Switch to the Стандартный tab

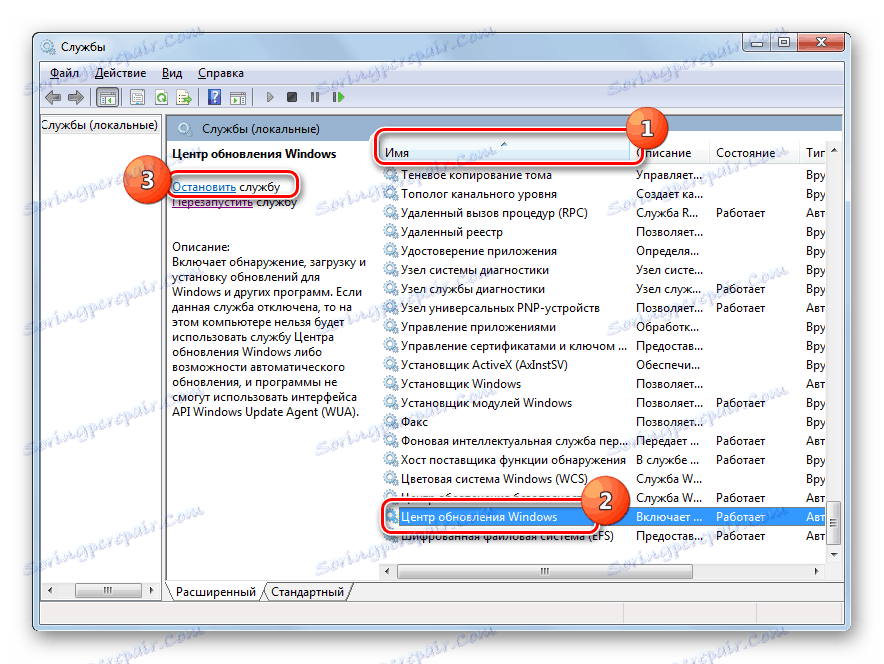pos(307,592)
